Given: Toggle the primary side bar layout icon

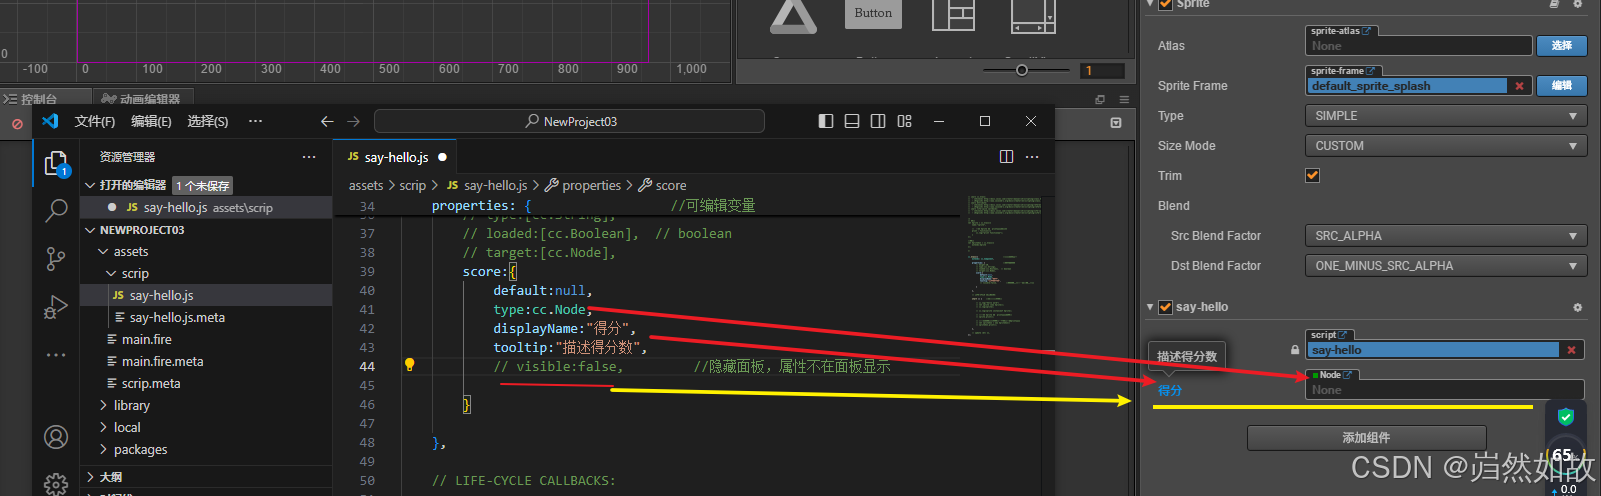Looking at the screenshot, I should 825,121.
